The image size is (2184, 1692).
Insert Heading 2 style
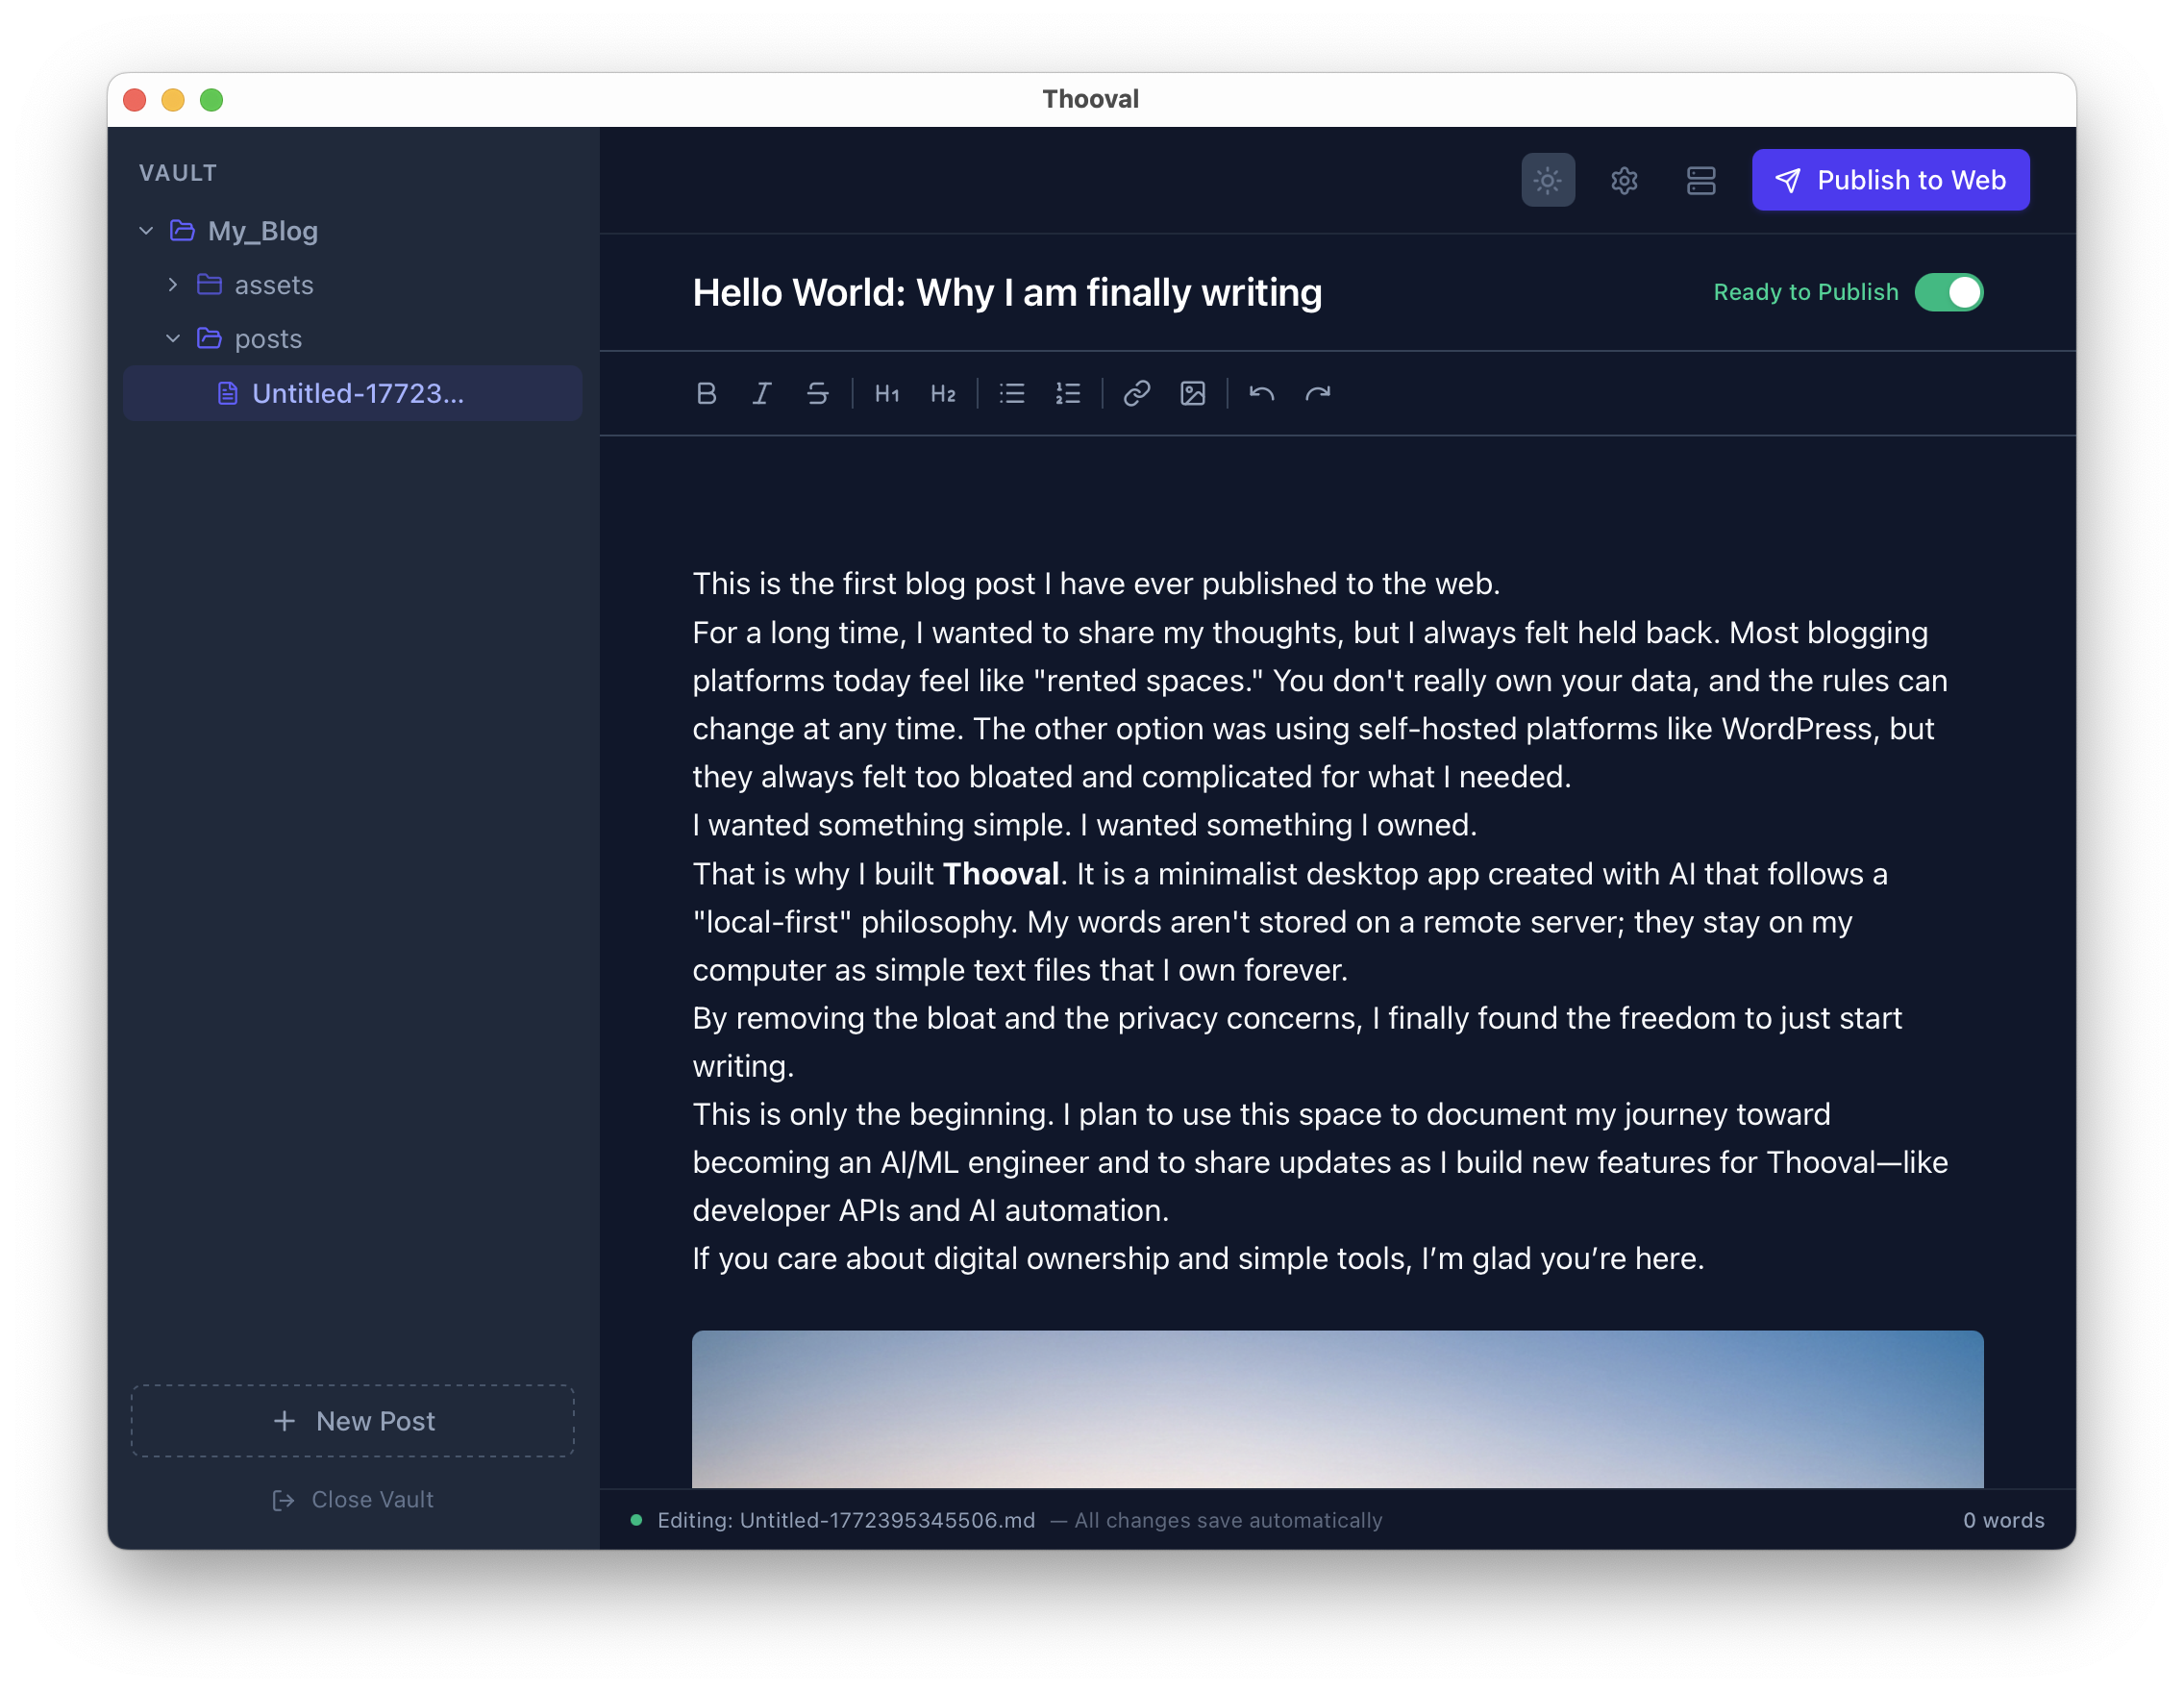942,393
